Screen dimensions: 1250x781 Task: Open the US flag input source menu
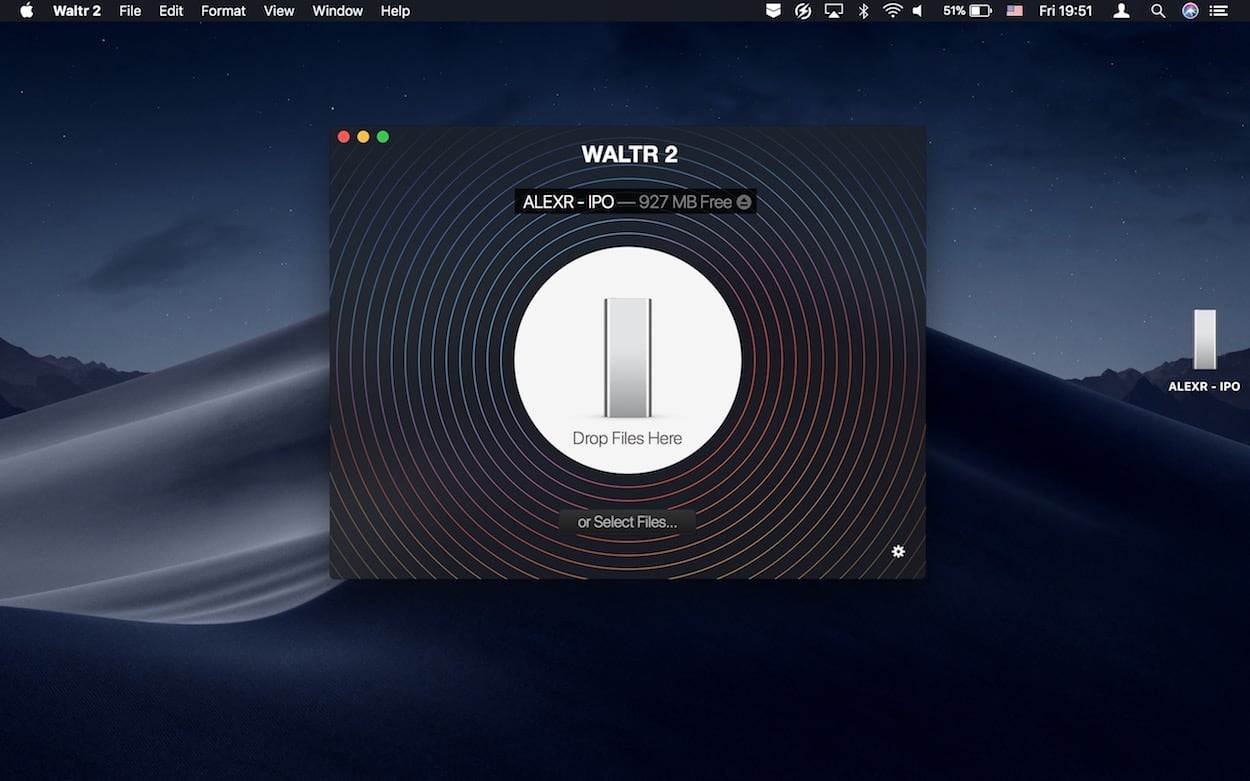tap(1014, 11)
